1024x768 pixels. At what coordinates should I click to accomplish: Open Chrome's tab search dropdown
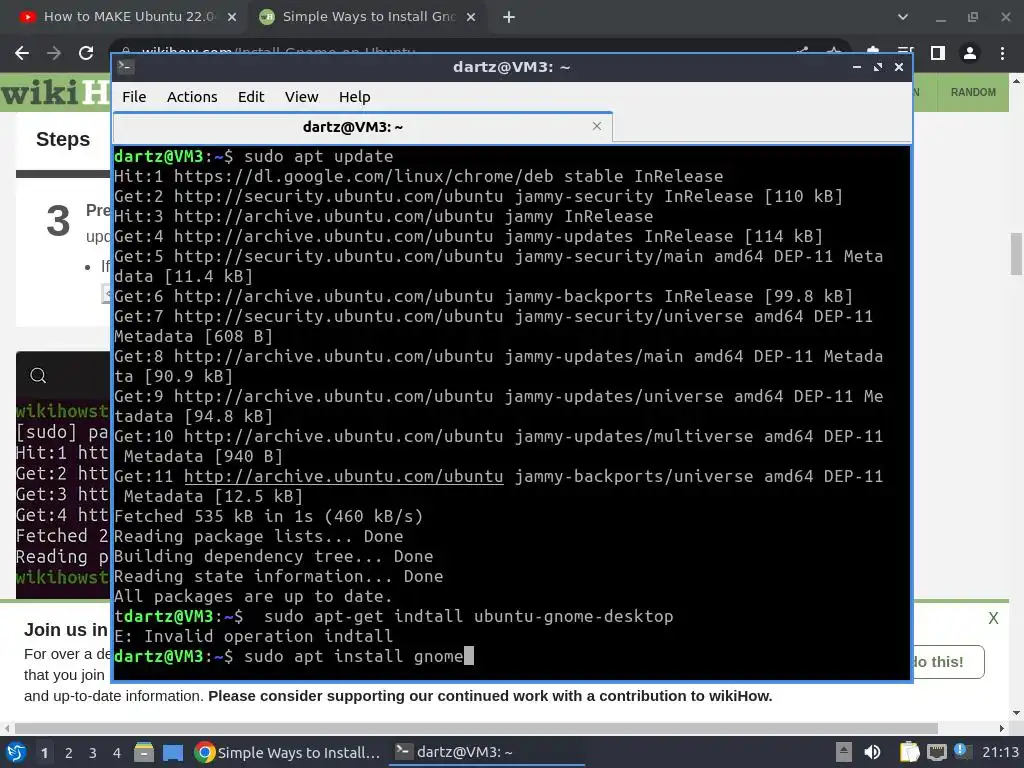coord(903,17)
